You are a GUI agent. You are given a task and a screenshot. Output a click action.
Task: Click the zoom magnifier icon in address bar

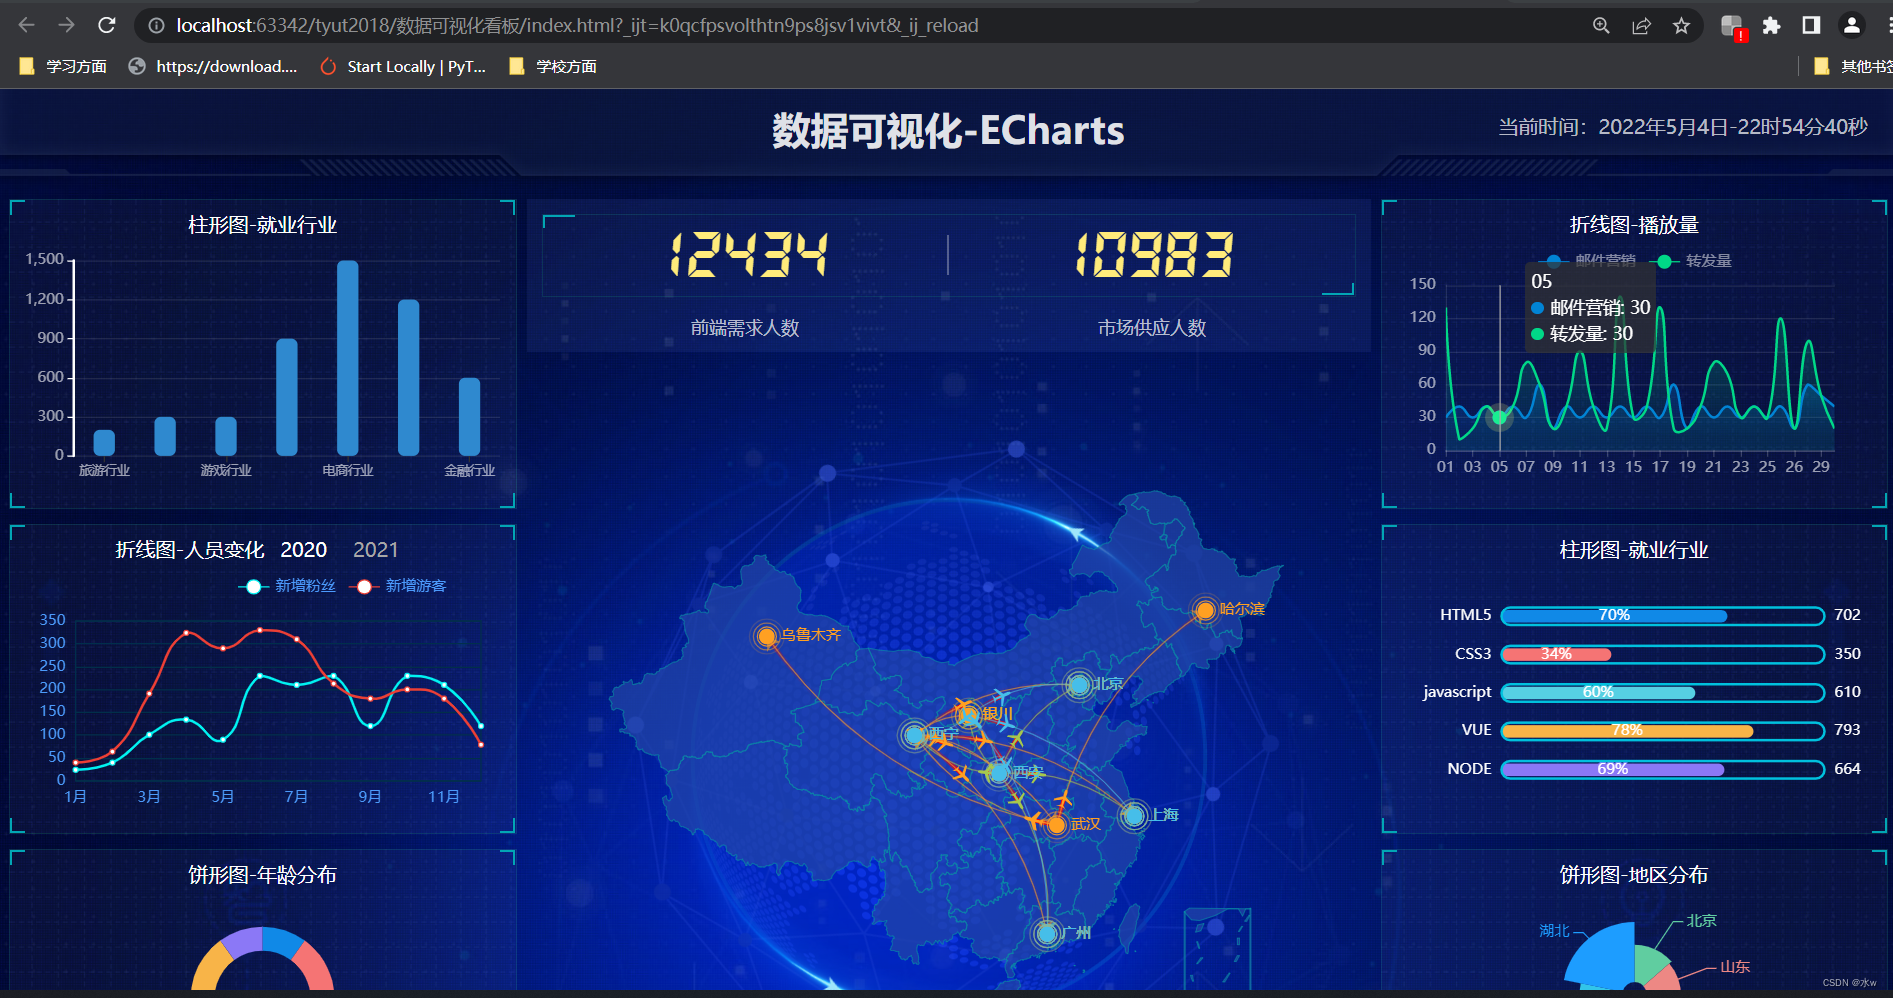tap(1601, 26)
